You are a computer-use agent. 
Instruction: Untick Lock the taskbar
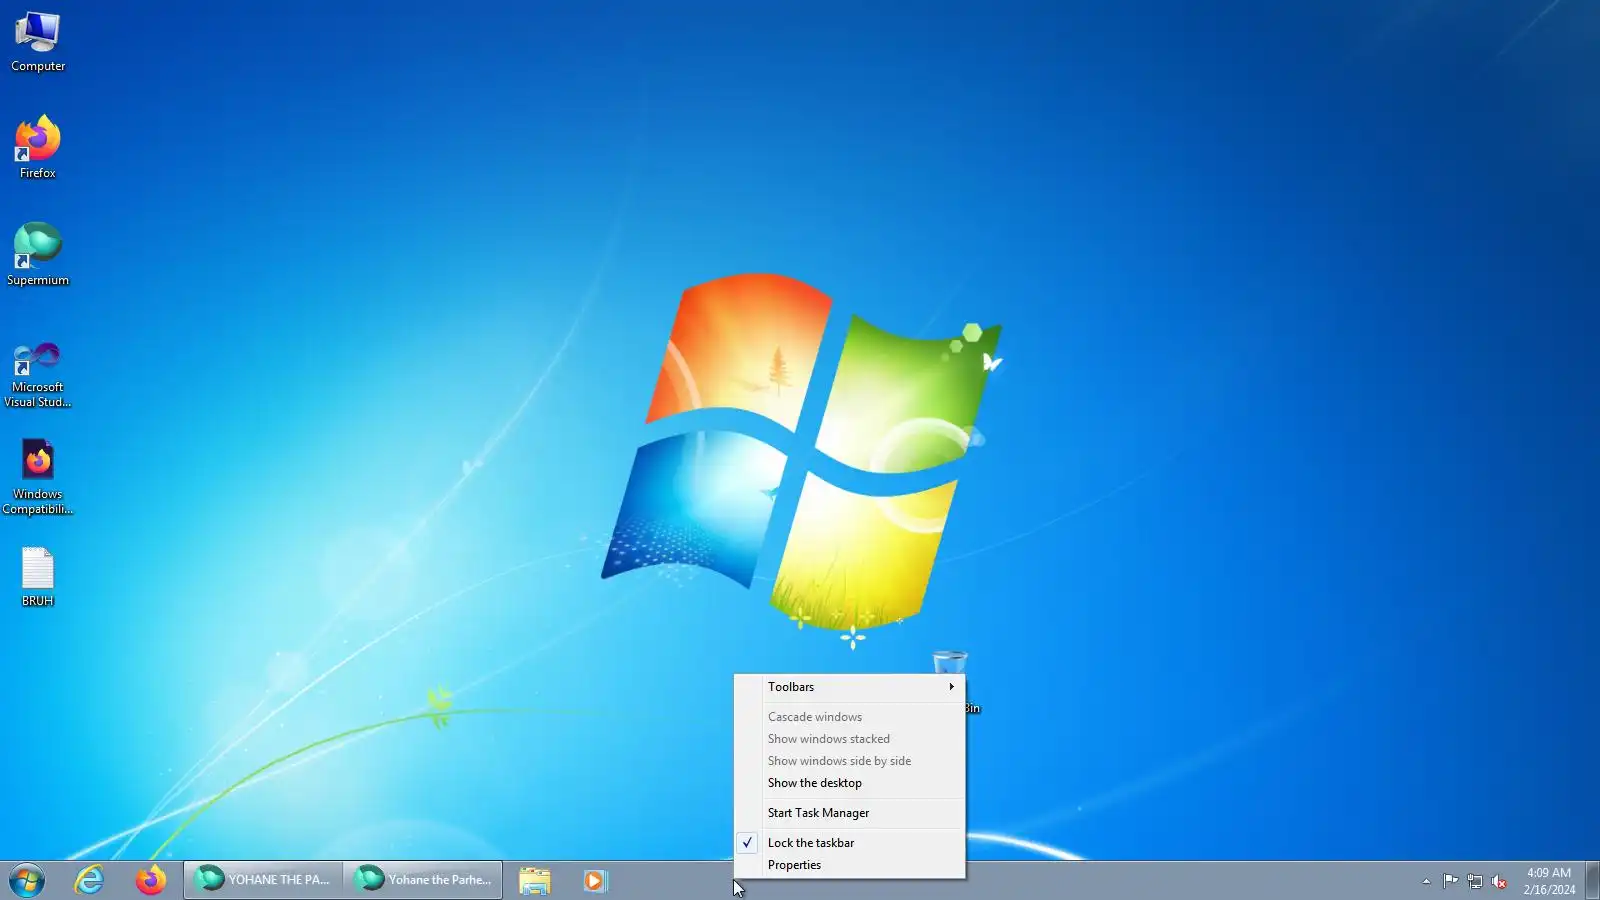click(x=850, y=843)
